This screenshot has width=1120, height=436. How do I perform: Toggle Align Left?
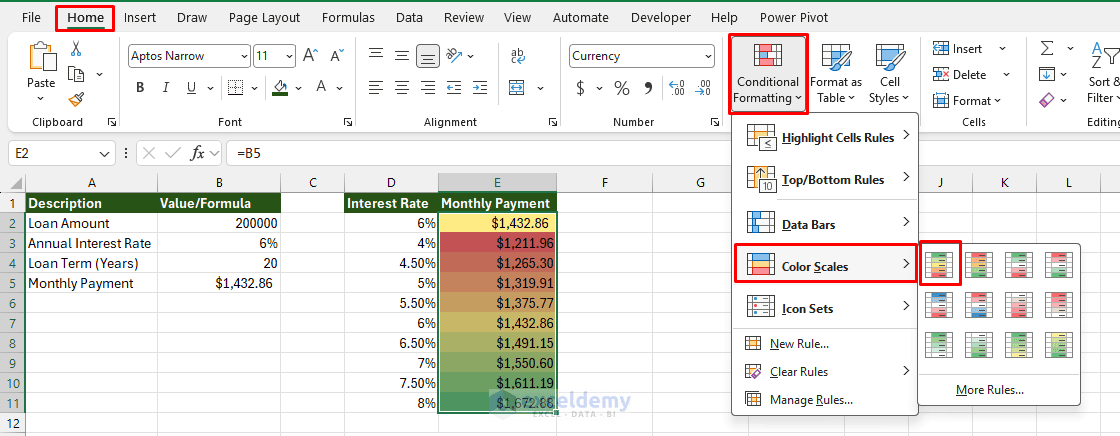(376, 87)
